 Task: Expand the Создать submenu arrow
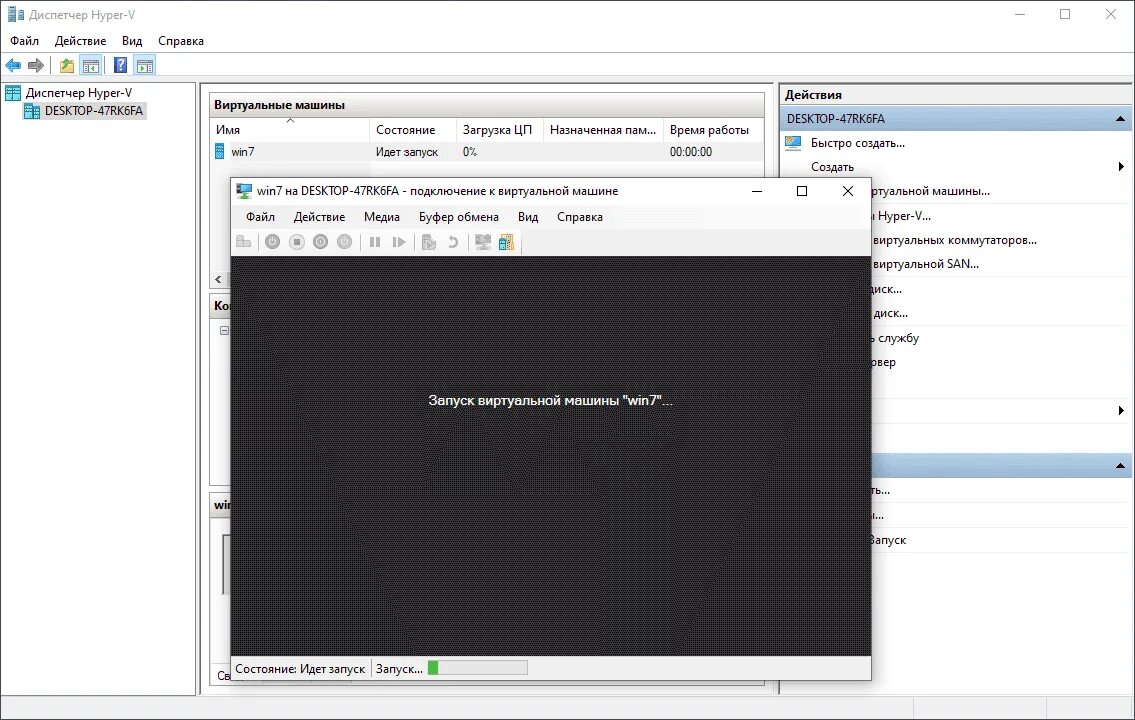click(1121, 166)
